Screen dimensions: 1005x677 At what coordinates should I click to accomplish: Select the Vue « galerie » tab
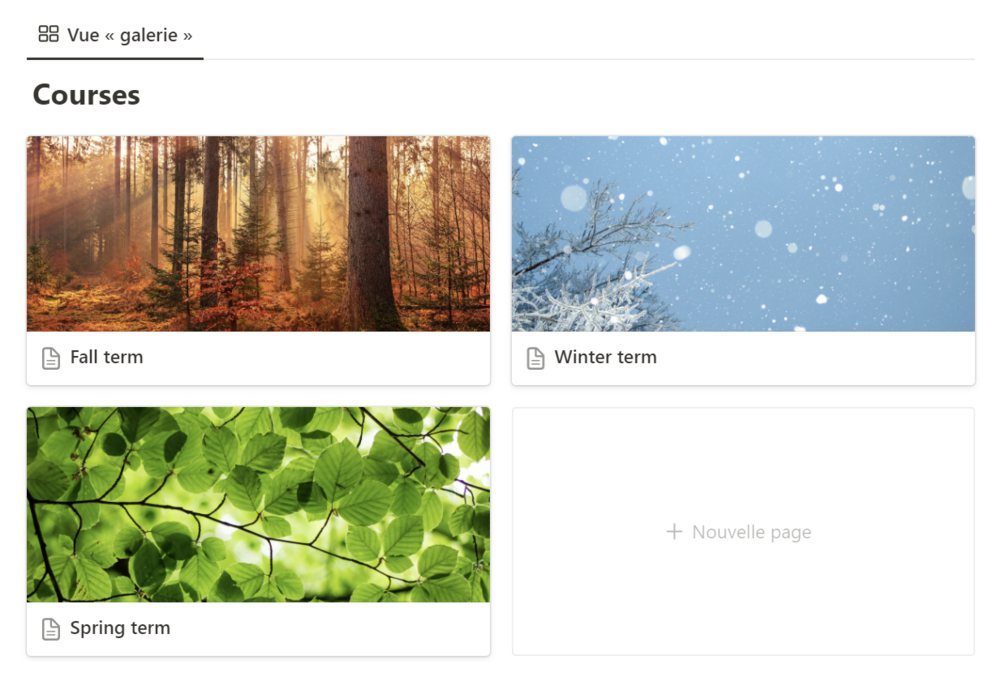pos(115,35)
